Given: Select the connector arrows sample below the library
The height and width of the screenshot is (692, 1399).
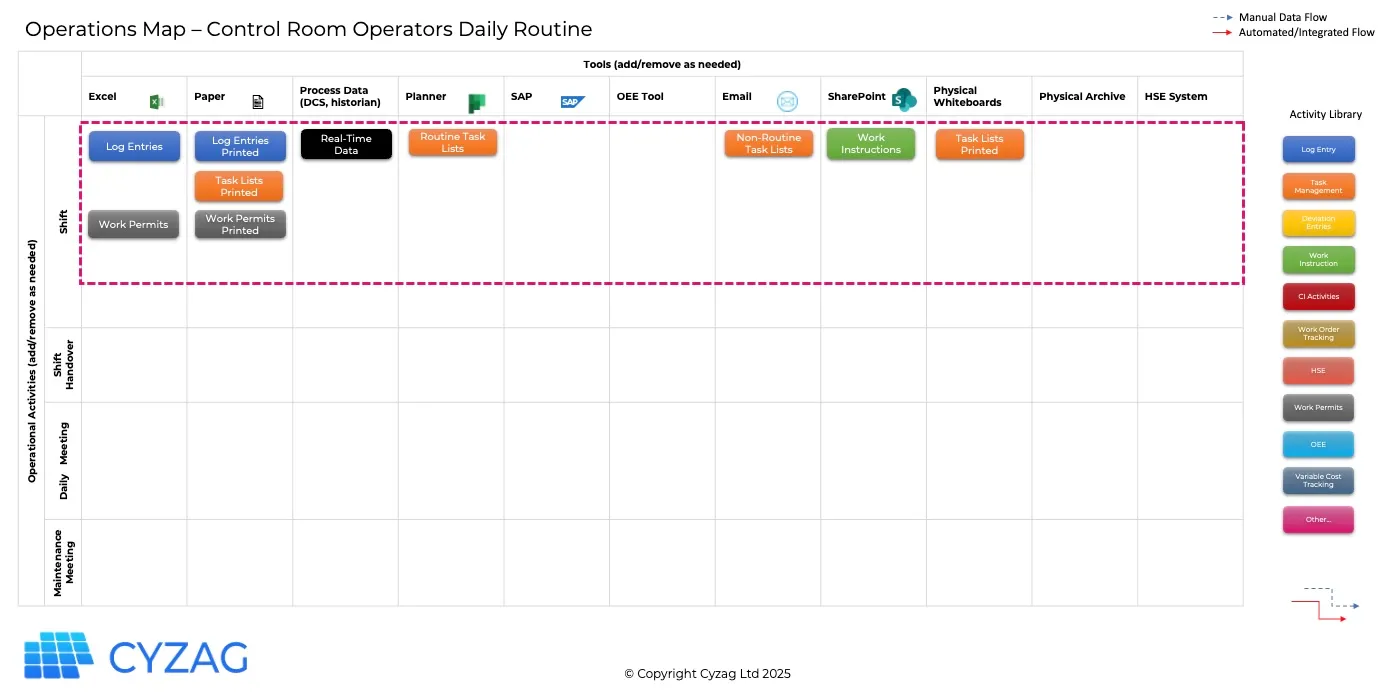Looking at the screenshot, I should point(1325,605).
